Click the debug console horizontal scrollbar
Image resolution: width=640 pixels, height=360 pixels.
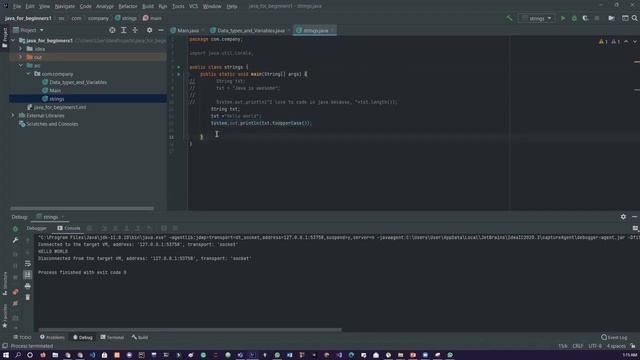190,330
